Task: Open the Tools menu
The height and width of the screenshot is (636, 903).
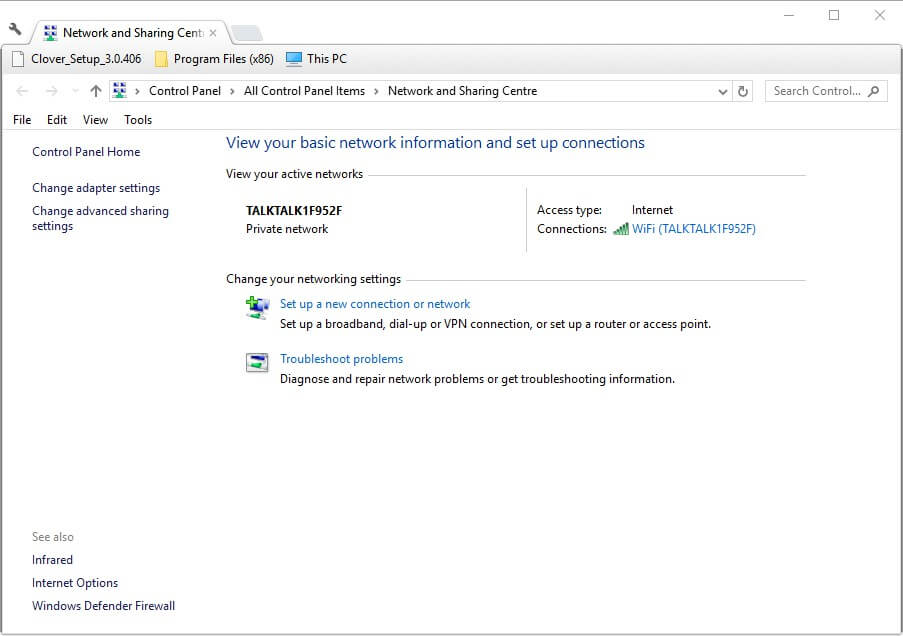Action: point(138,120)
